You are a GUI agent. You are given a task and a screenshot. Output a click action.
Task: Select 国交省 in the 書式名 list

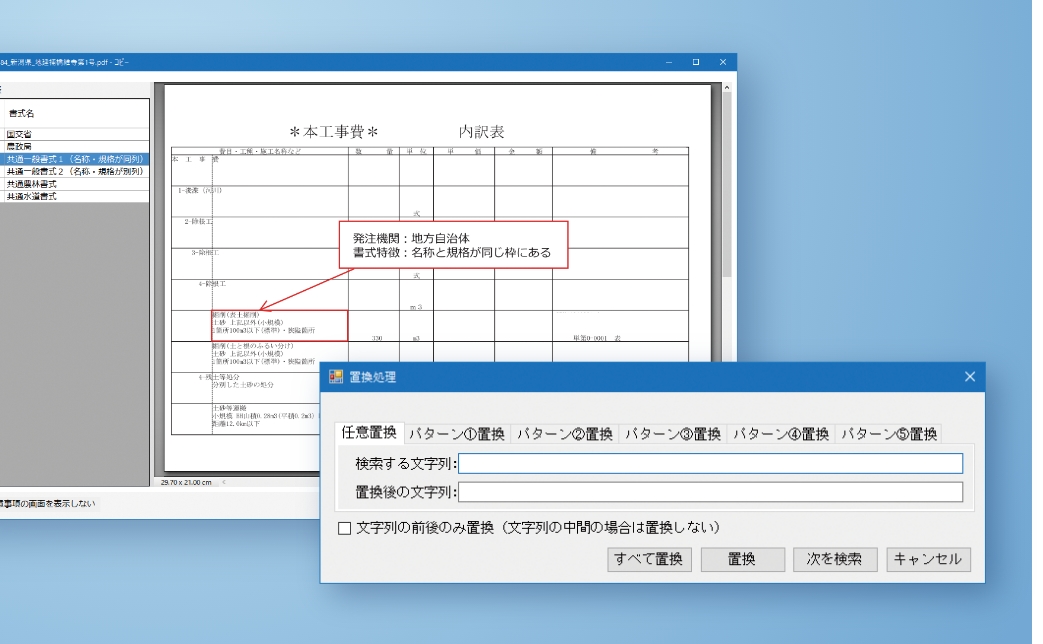[20, 134]
